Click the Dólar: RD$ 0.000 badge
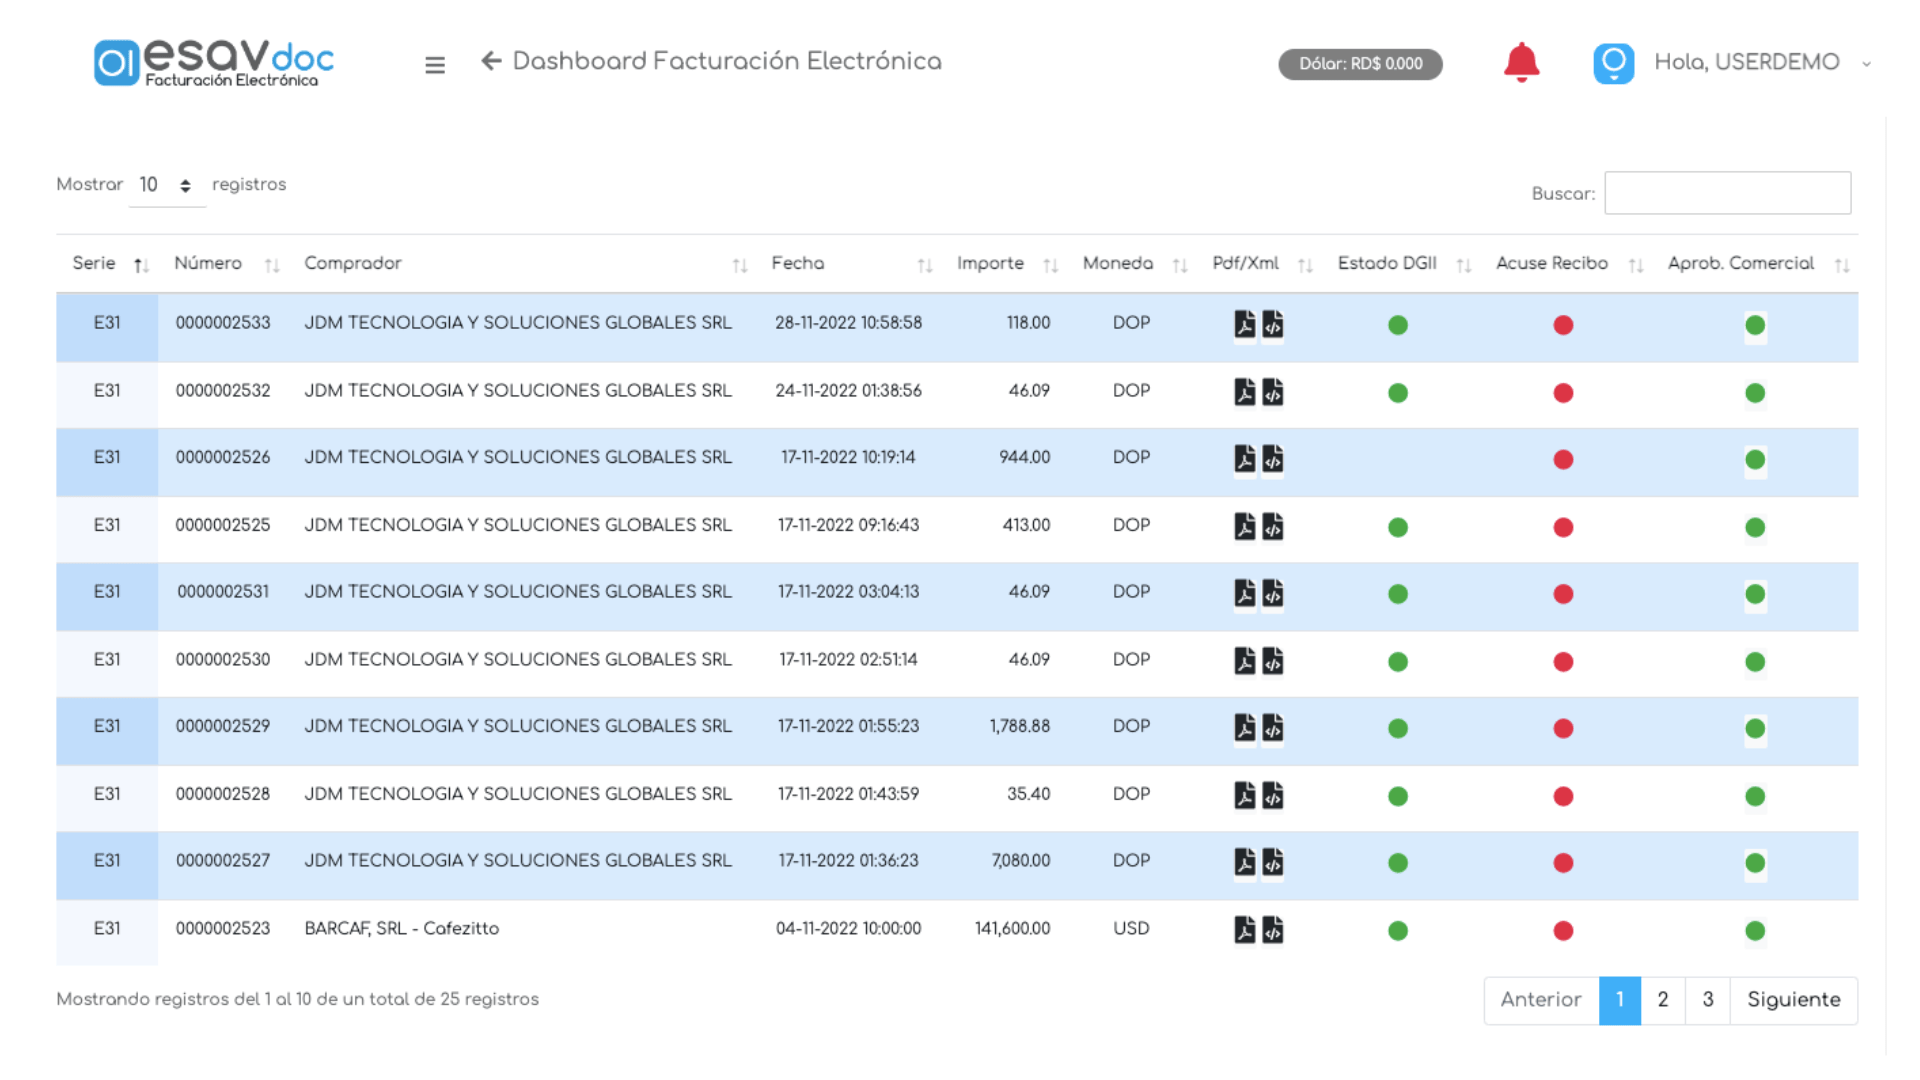1920x1080 pixels. pos(1360,64)
